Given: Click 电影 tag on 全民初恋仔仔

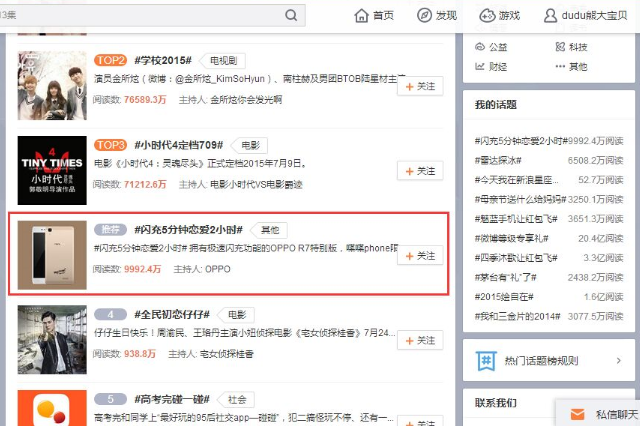Looking at the screenshot, I should [236, 315].
